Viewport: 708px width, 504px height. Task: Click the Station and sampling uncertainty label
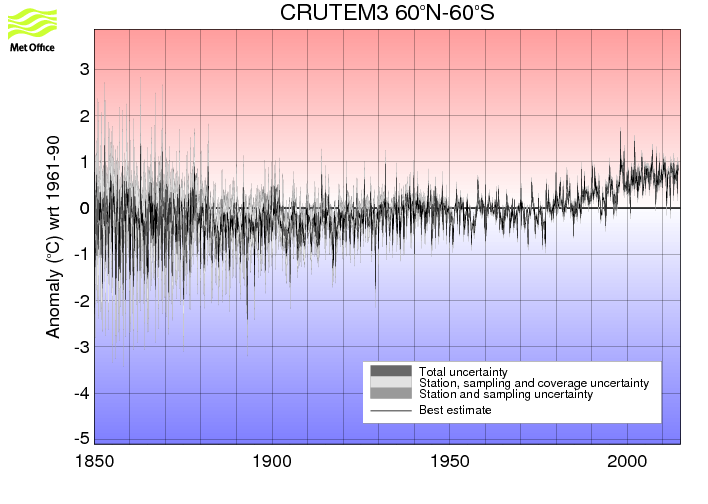pos(506,394)
